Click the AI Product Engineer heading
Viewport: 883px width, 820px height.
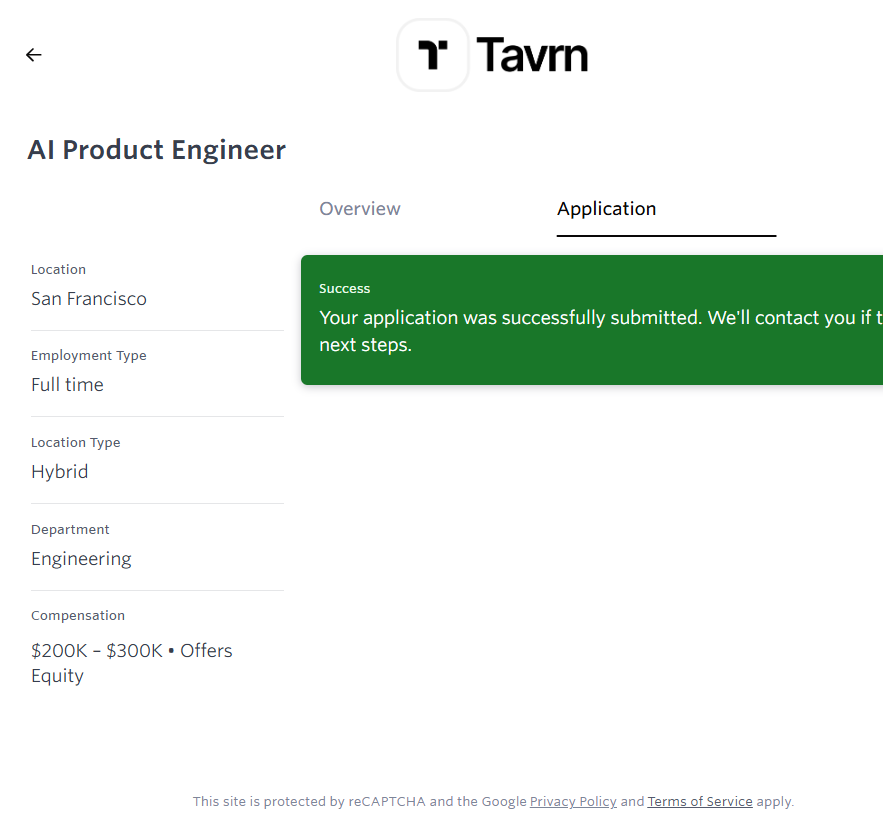click(x=157, y=150)
